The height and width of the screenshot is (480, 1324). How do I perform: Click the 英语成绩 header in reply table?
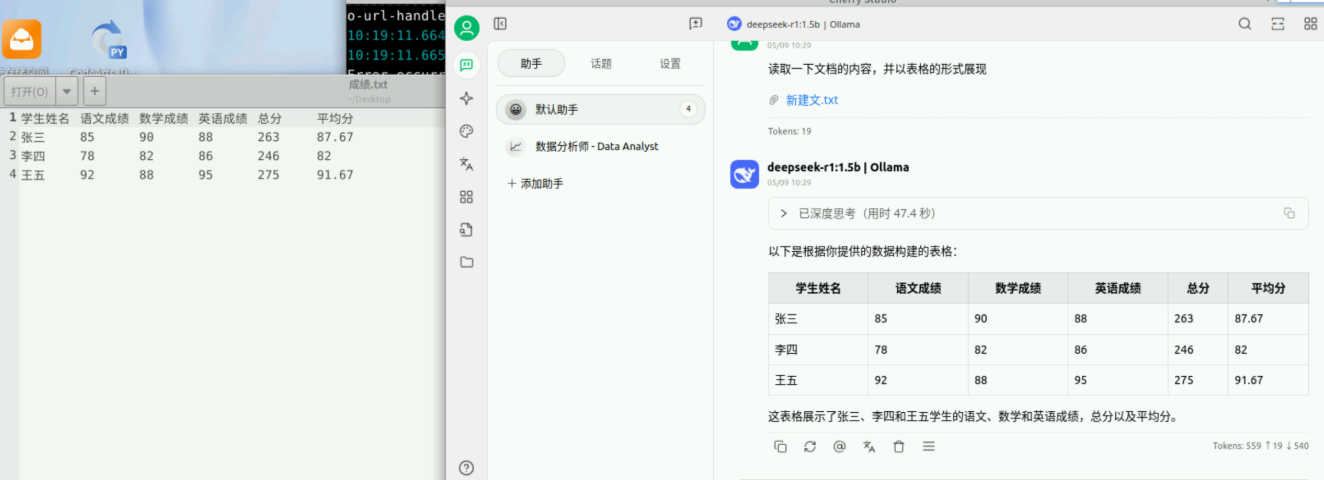pos(1118,288)
